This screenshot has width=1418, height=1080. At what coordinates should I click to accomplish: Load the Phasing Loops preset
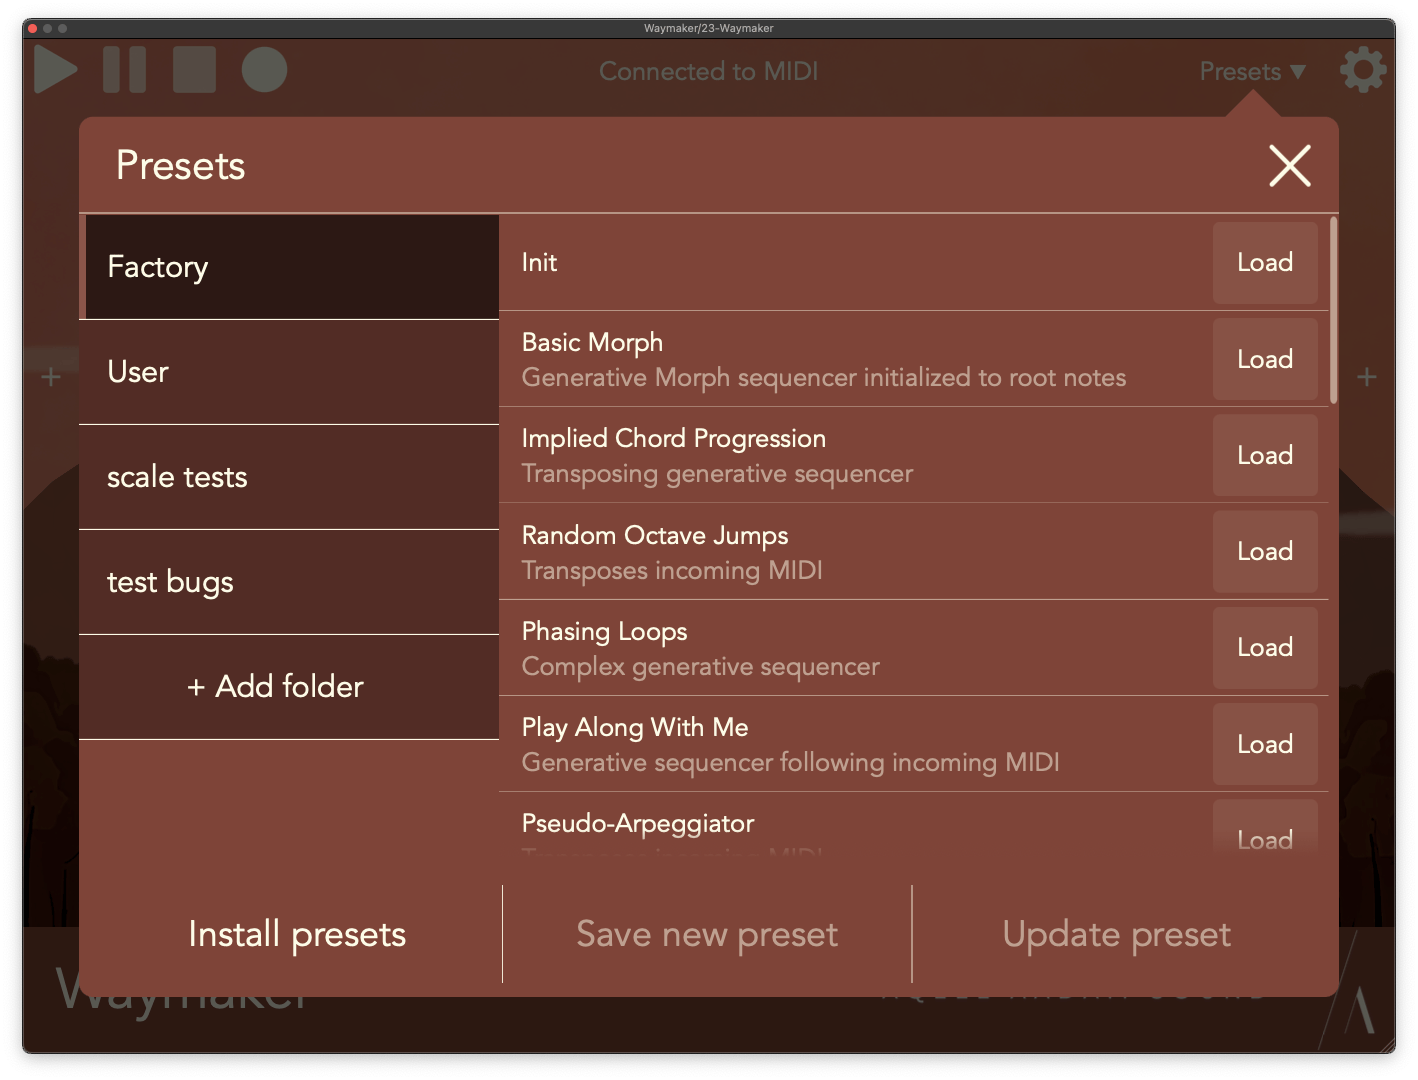pos(1265,647)
